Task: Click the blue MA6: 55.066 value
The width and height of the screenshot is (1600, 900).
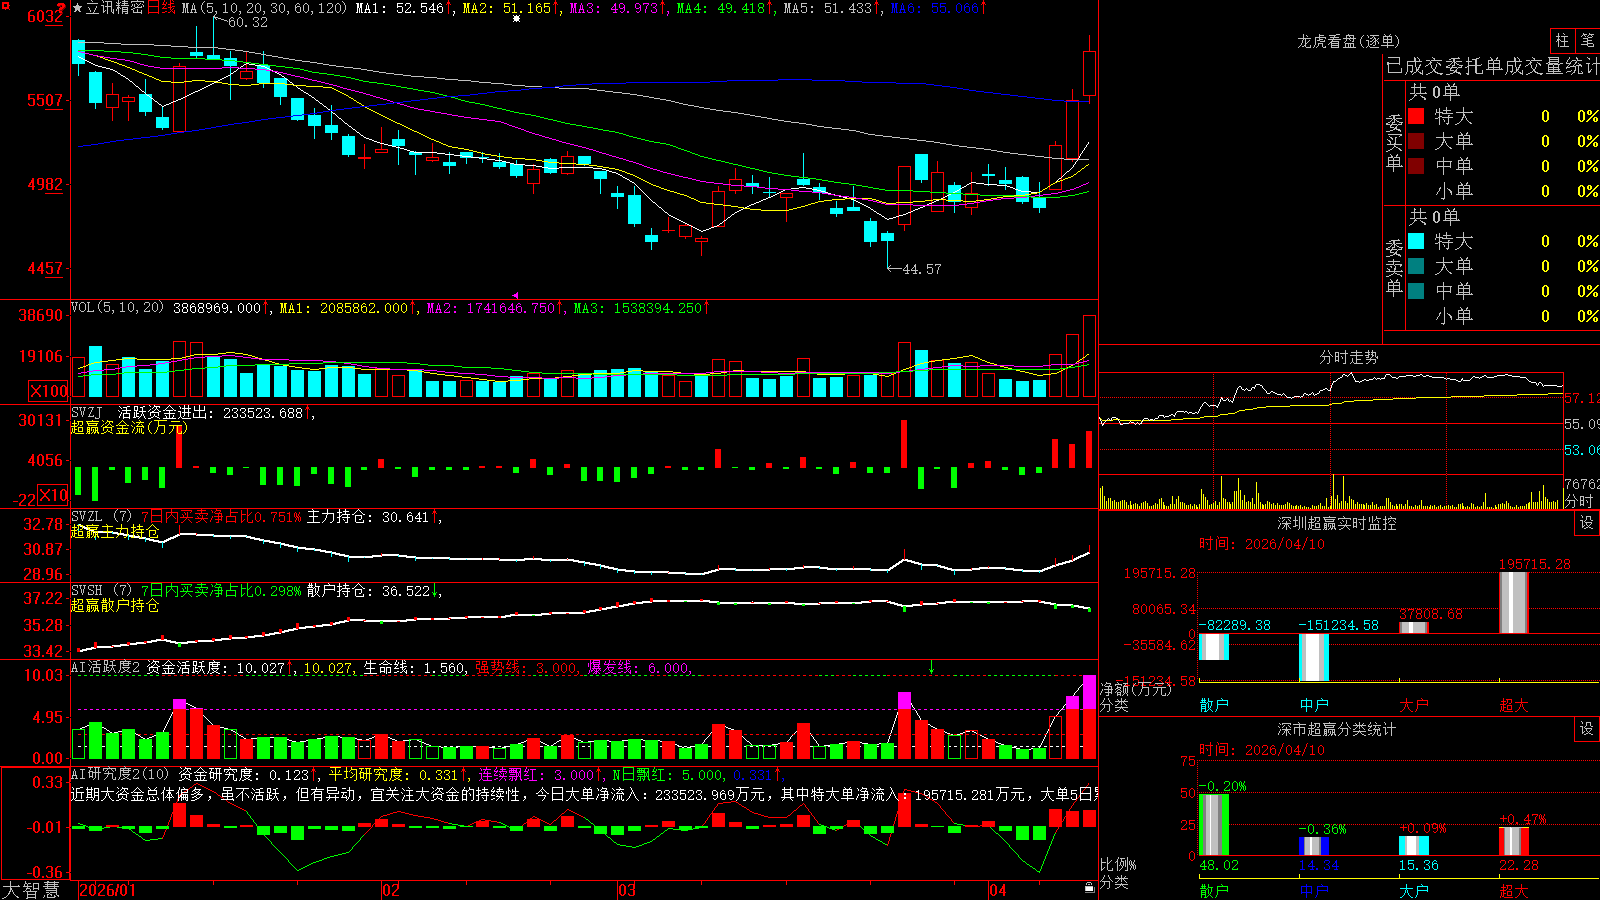Action: point(934,8)
